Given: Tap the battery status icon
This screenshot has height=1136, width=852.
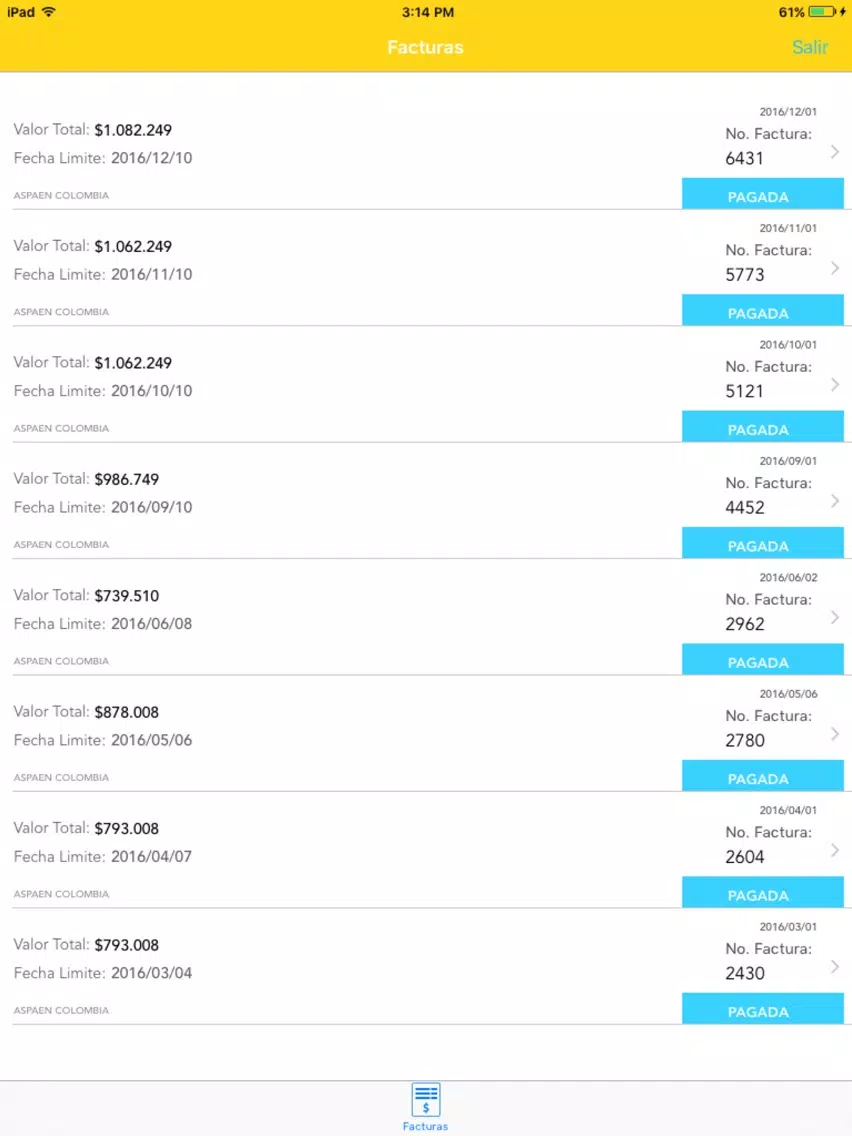Looking at the screenshot, I should pyautogui.click(x=822, y=12).
